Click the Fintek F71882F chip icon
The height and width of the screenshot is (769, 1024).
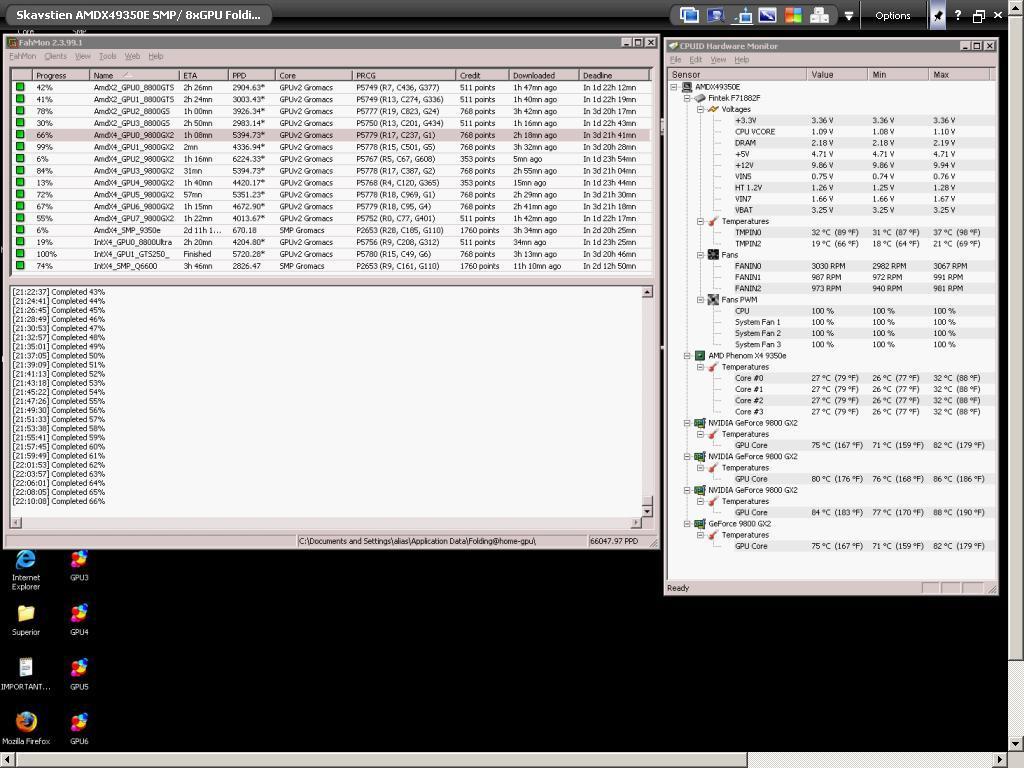click(700, 98)
